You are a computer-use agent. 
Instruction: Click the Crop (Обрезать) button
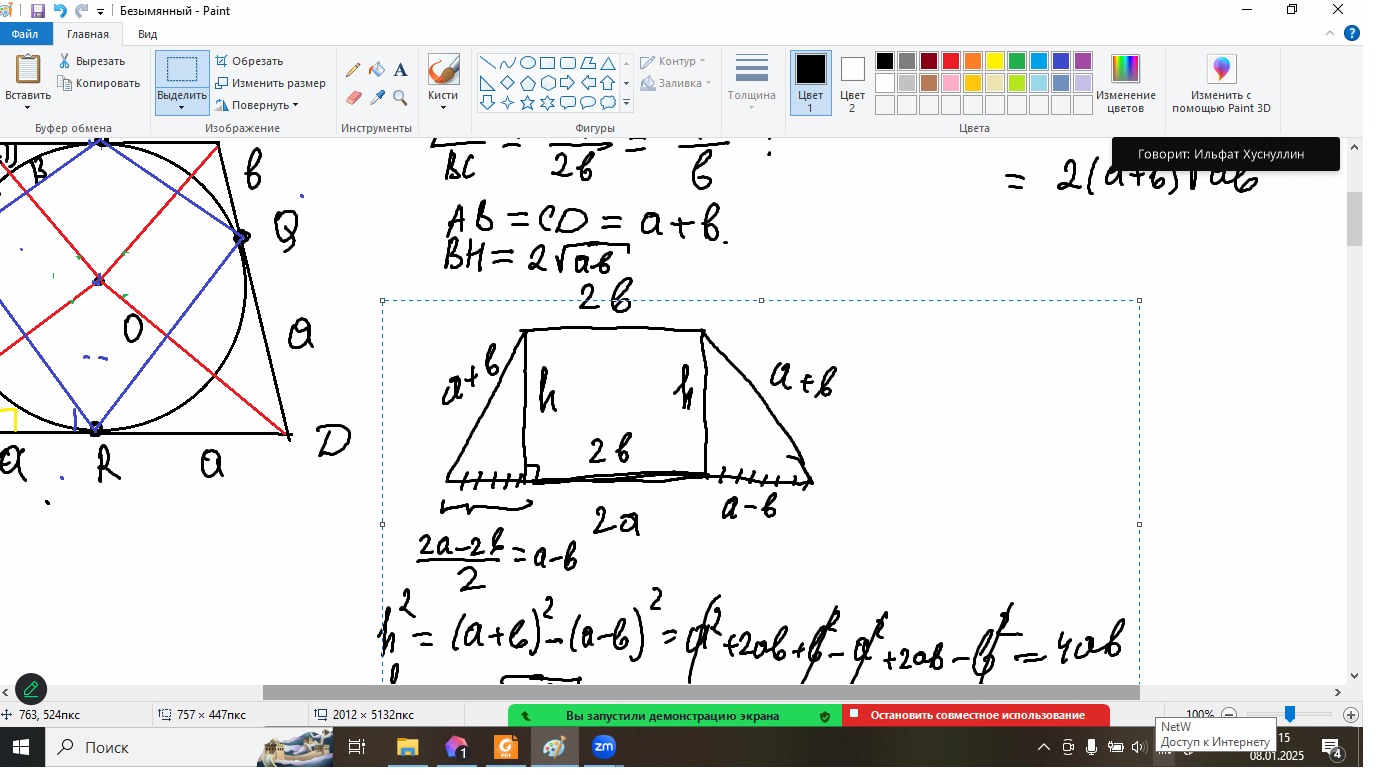pyautogui.click(x=250, y=61)
